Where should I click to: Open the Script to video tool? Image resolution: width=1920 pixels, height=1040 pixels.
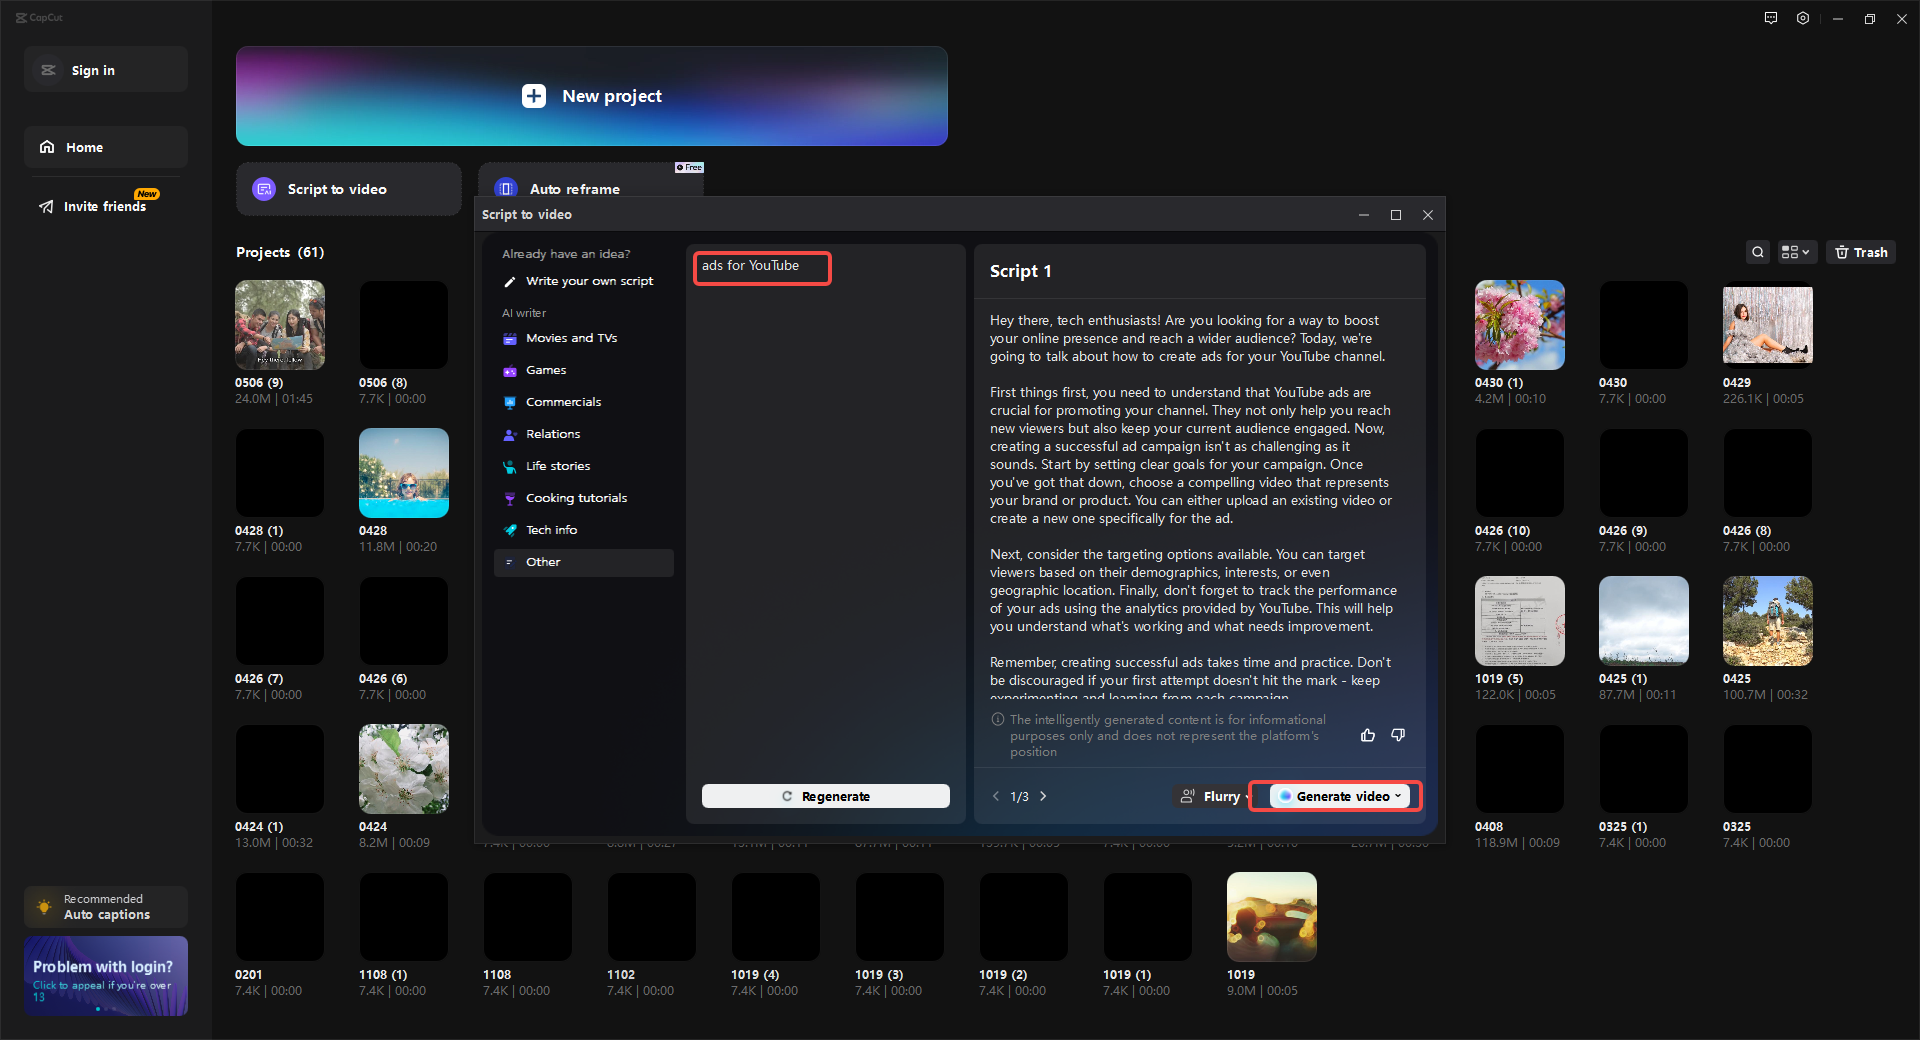347,189
